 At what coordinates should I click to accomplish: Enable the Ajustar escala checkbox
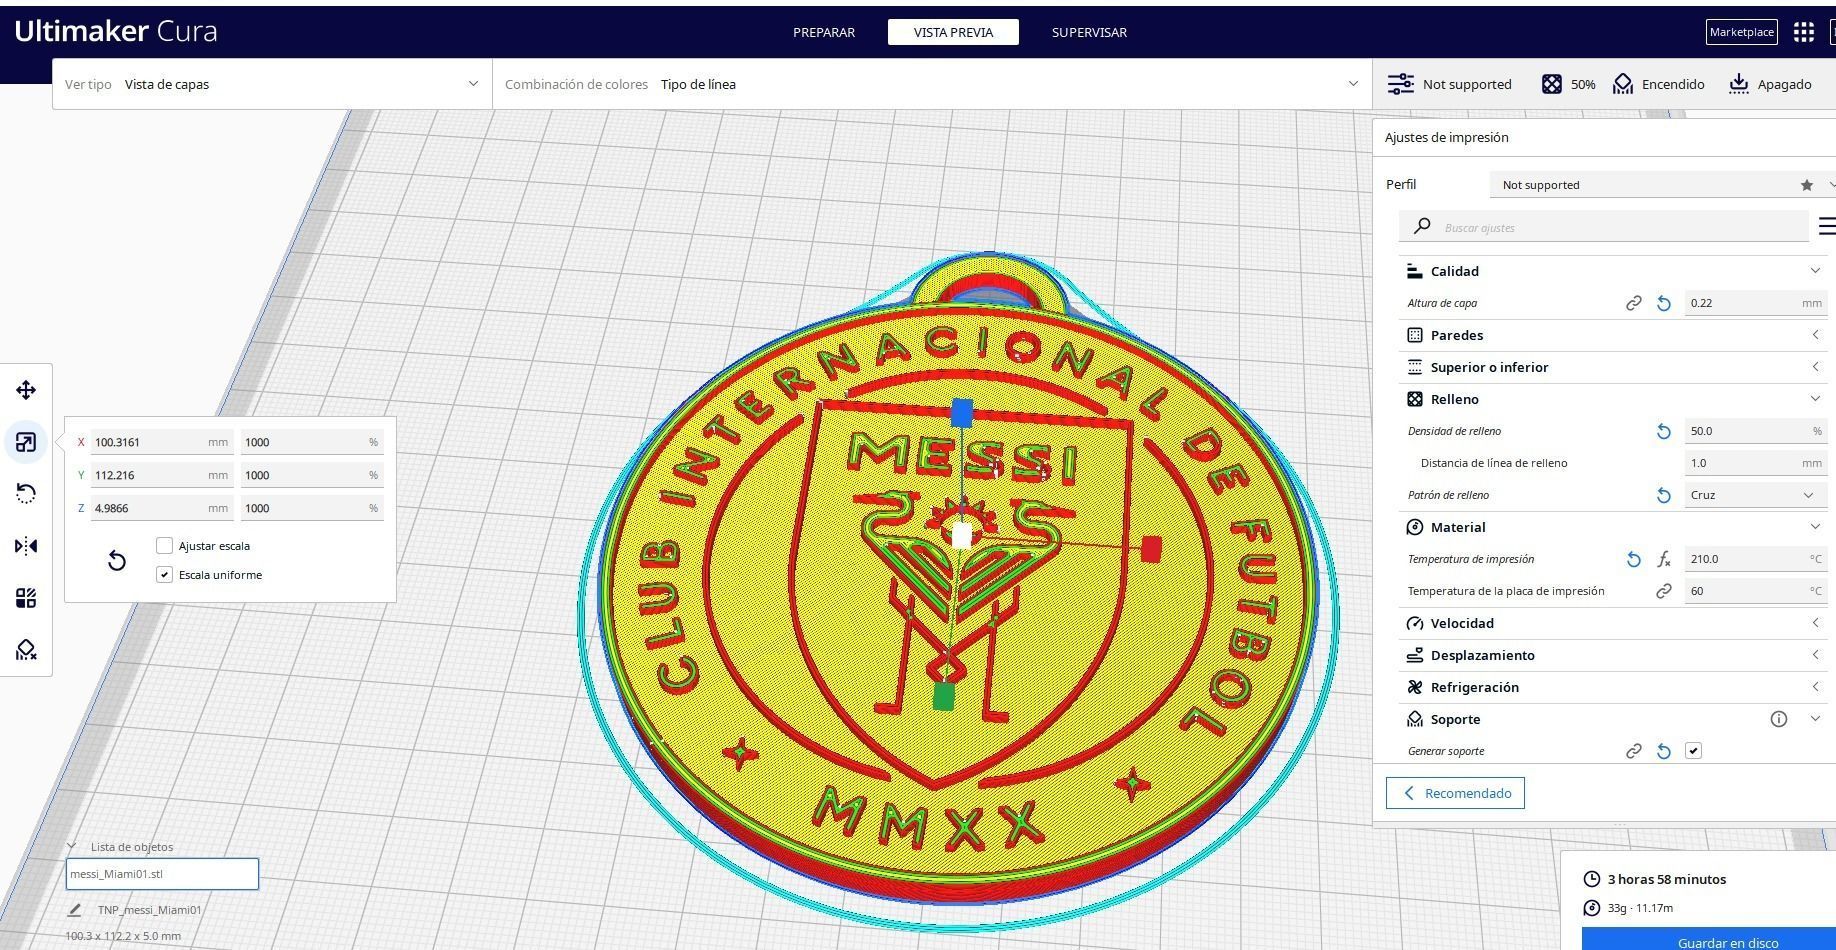point(165,546)
